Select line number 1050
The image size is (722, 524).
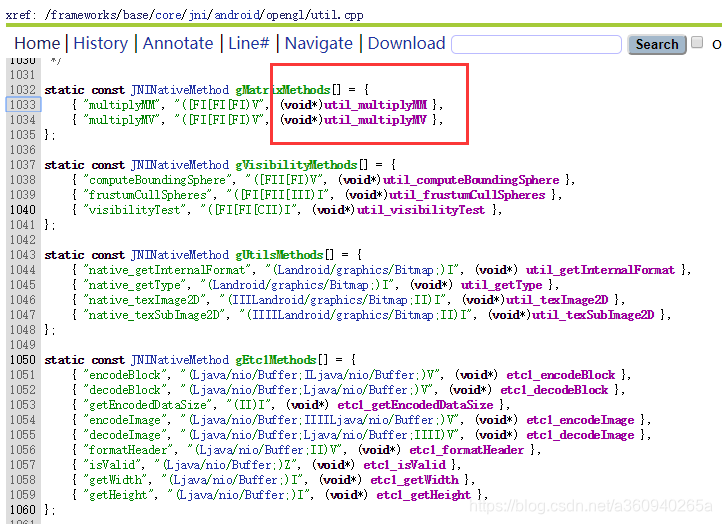point(23,360)
